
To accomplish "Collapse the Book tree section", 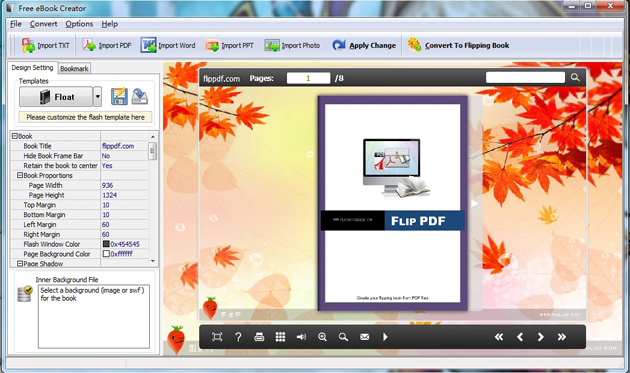I will [14, 136].
